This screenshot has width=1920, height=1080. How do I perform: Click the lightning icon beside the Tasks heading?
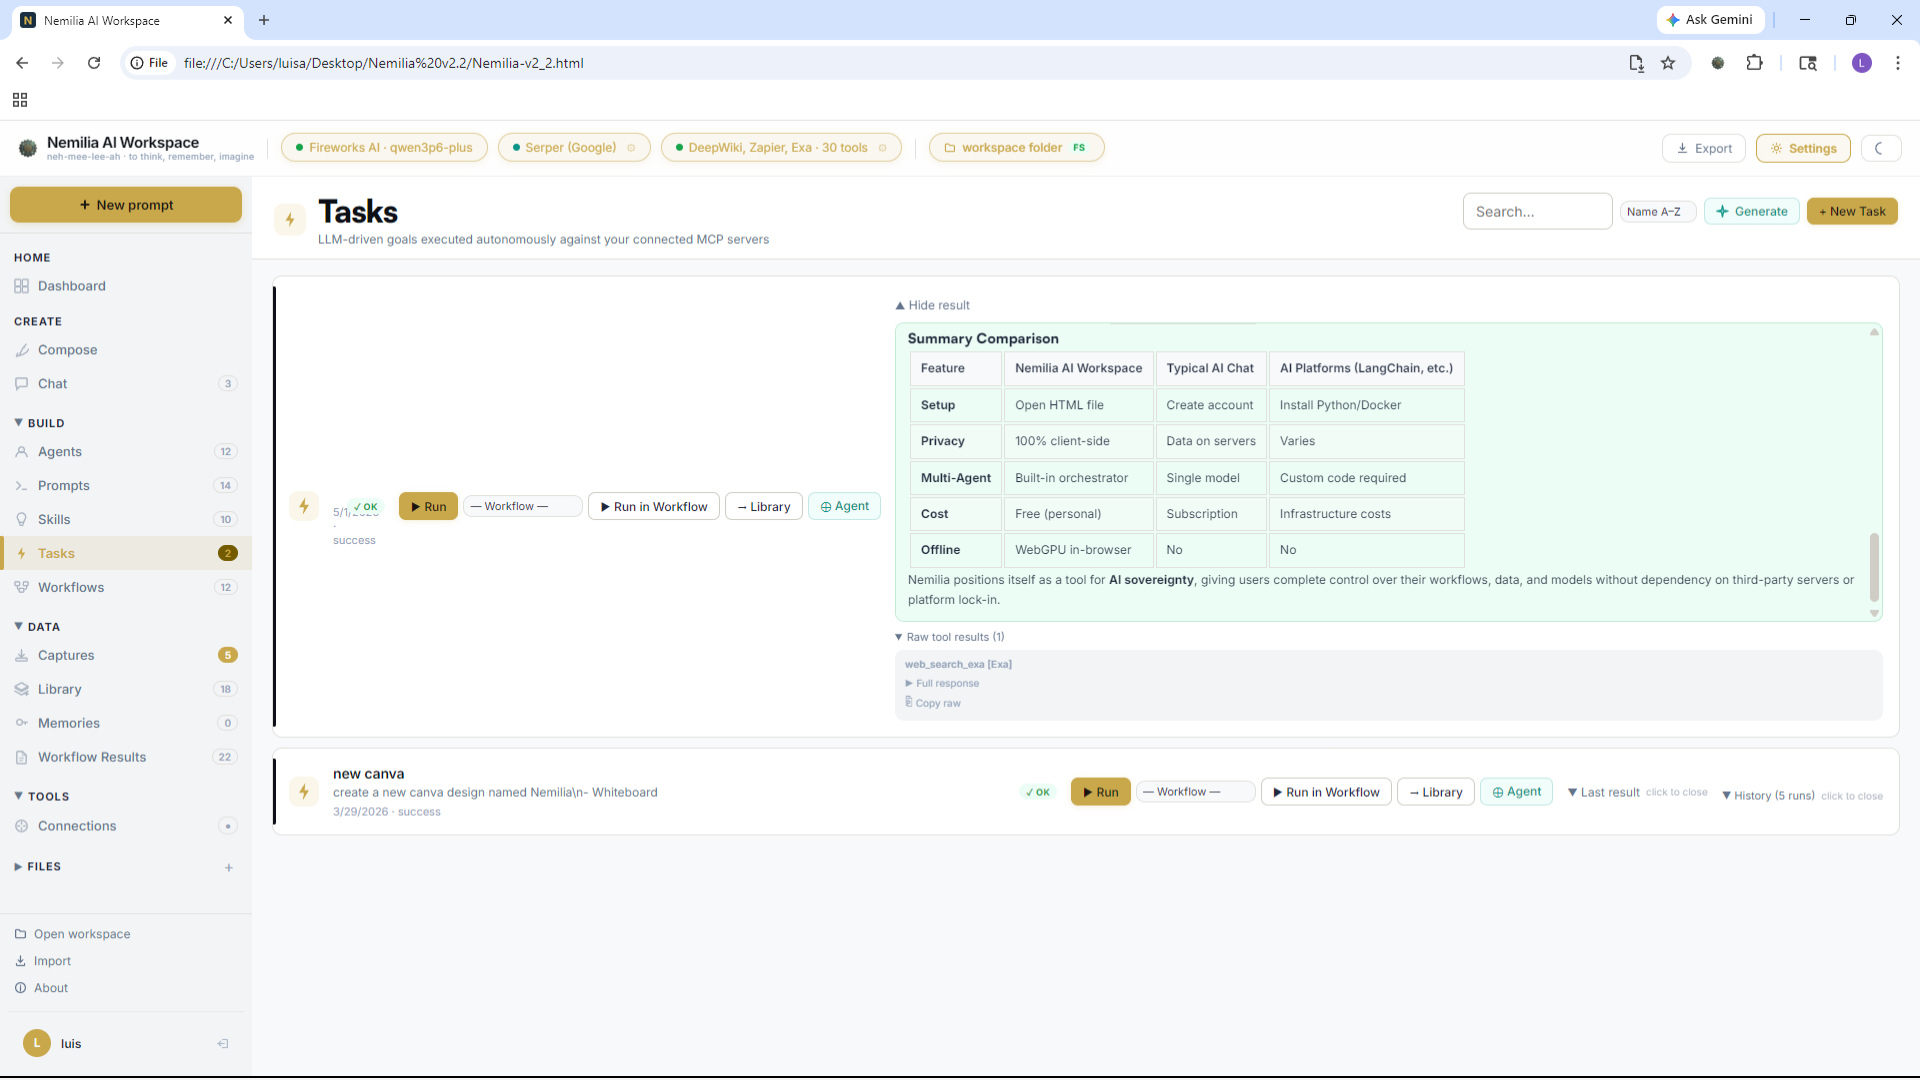[x=290, y=220]
